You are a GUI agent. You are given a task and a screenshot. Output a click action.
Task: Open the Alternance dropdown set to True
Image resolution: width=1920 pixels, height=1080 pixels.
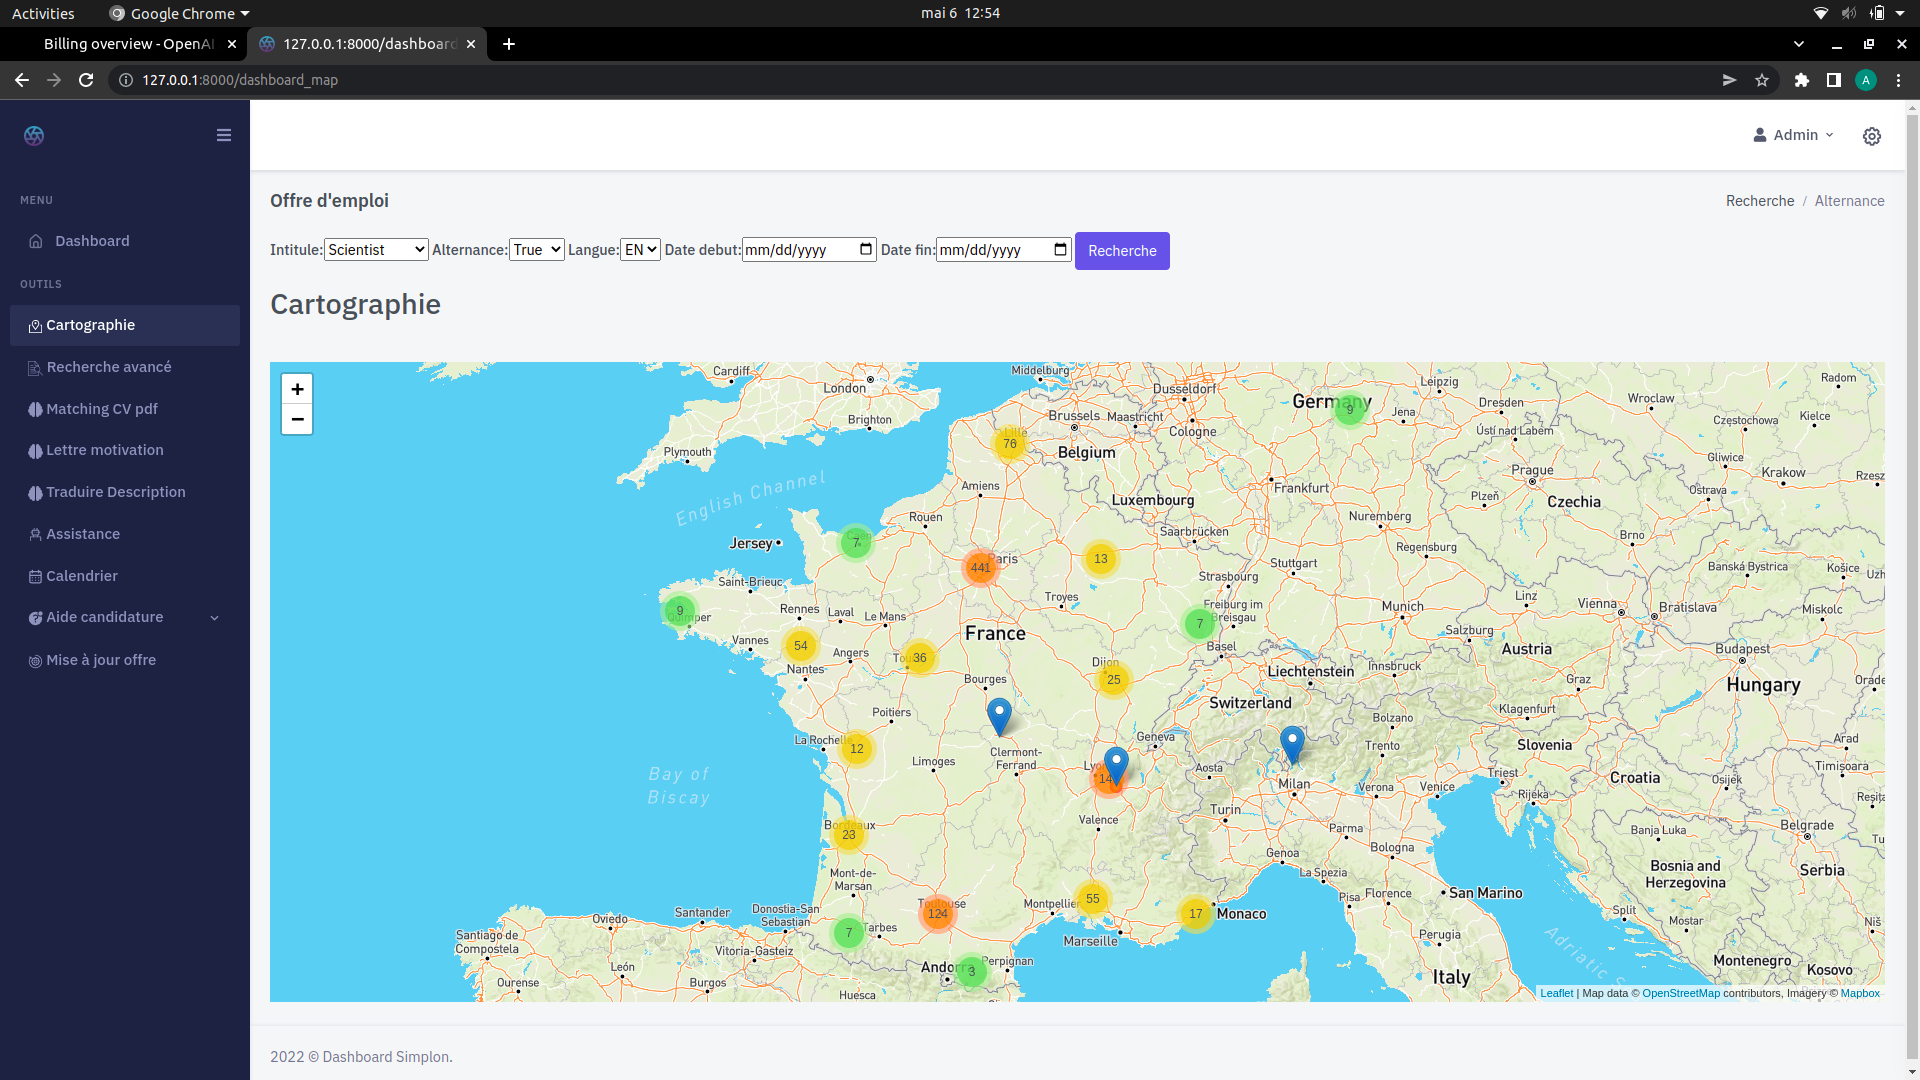click(x=537, y=250)
